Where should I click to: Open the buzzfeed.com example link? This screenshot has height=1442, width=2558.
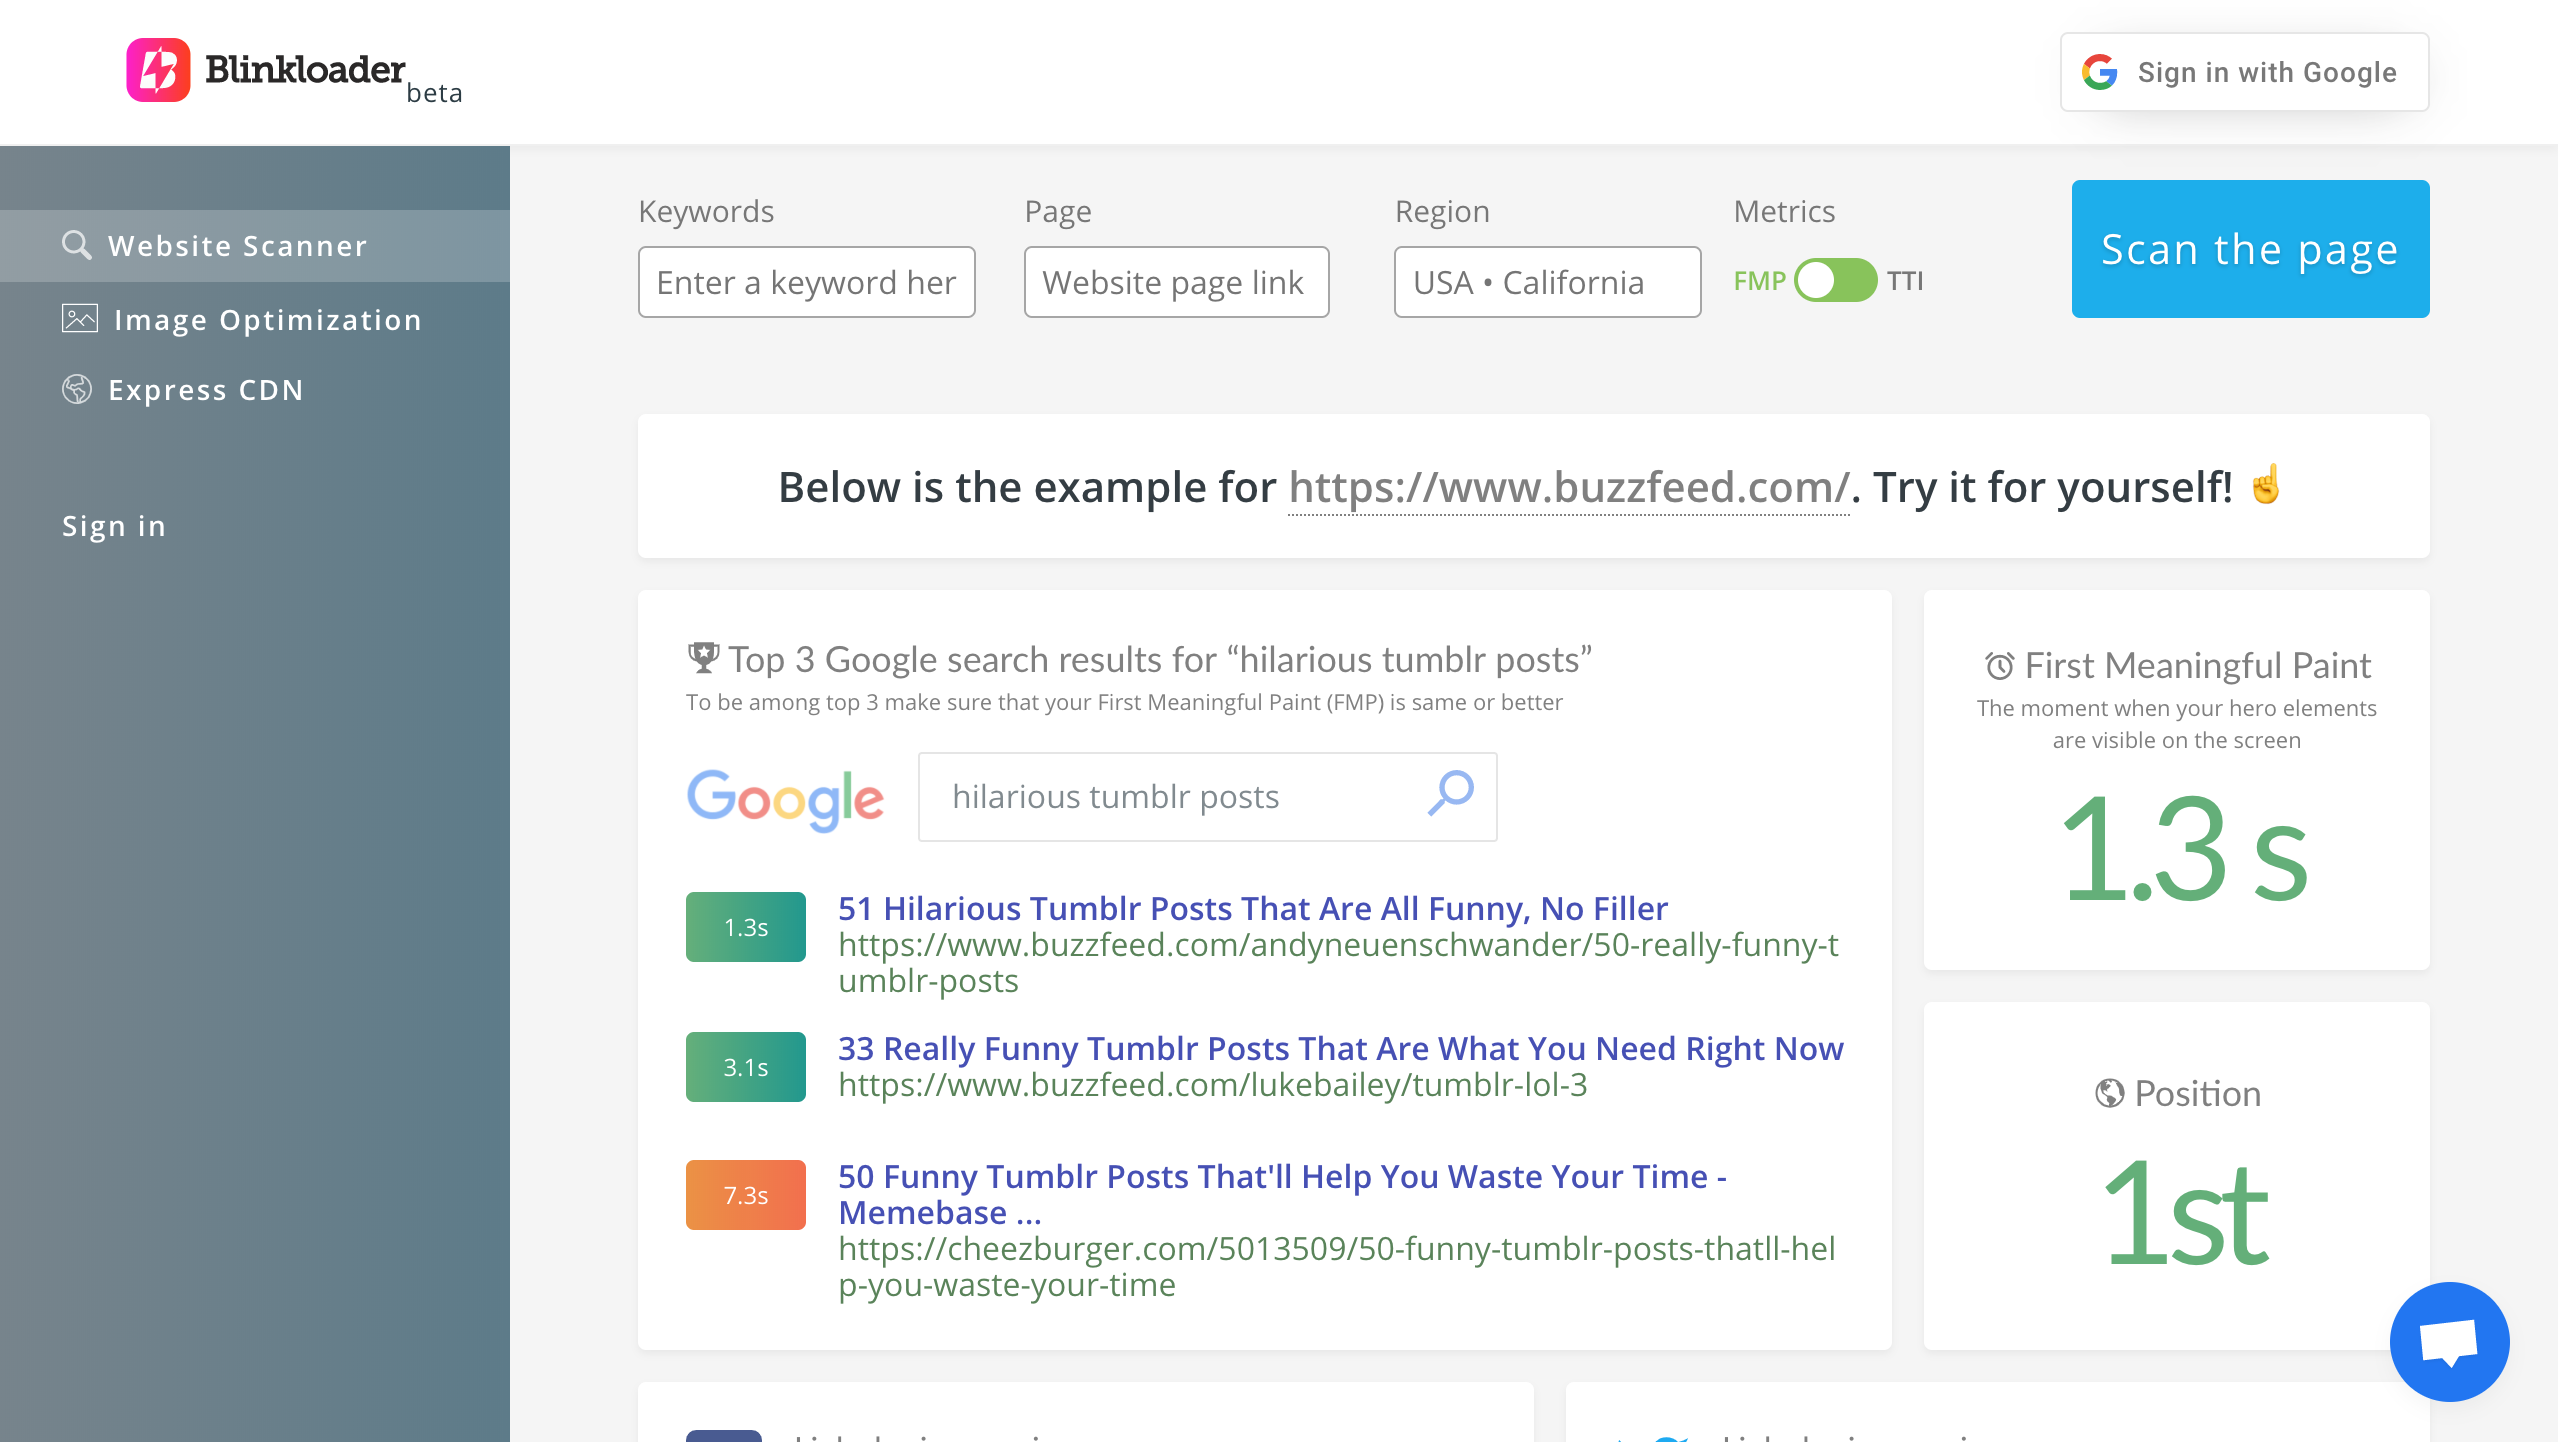point(1568,488)
